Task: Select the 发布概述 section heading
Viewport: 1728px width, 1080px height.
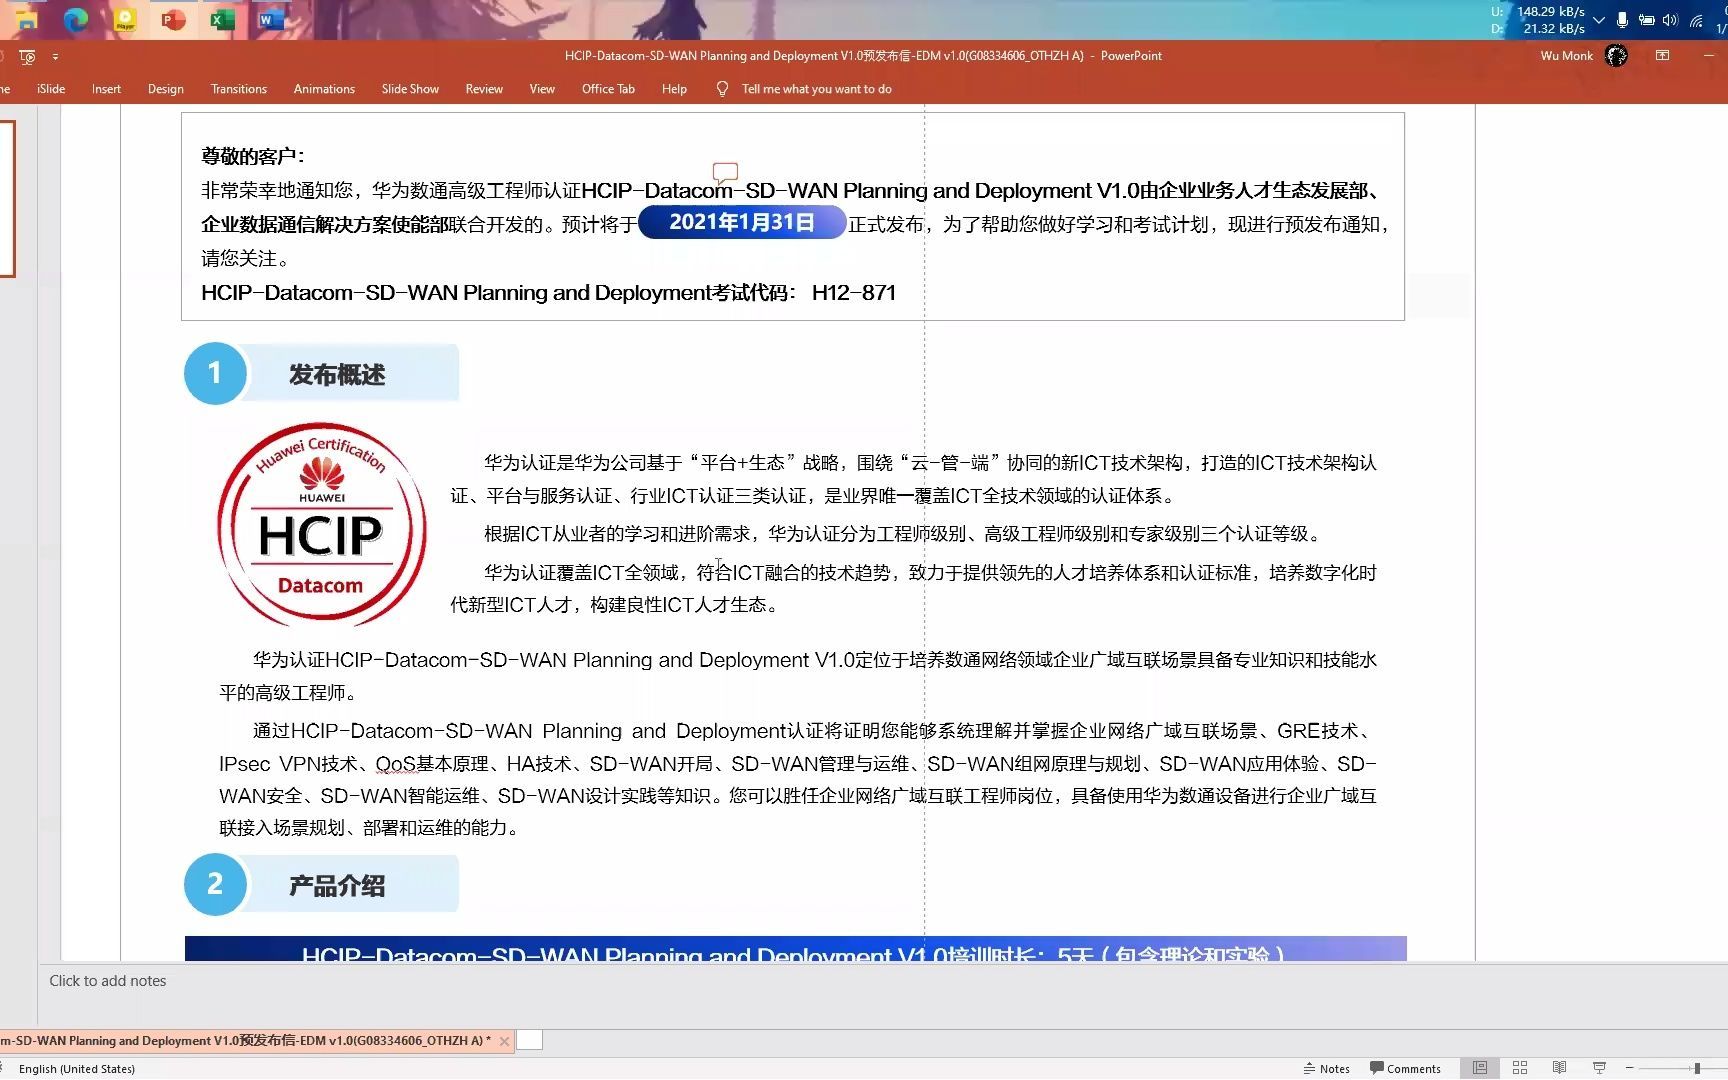Action: click(x=337, y=375)
